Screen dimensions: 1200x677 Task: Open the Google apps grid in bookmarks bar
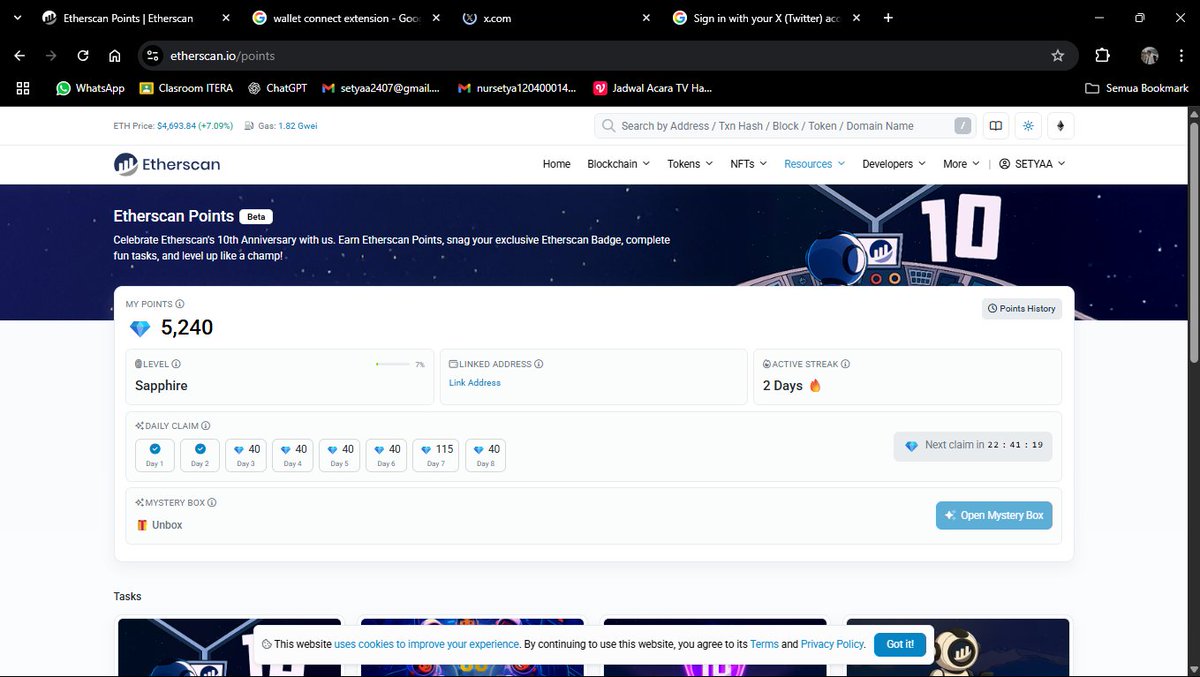23,88
